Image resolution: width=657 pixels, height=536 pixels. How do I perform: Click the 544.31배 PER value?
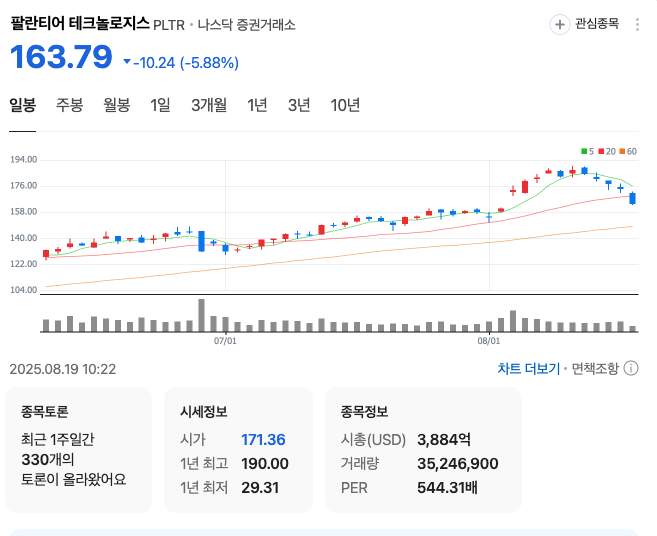(x=447, y=488)
